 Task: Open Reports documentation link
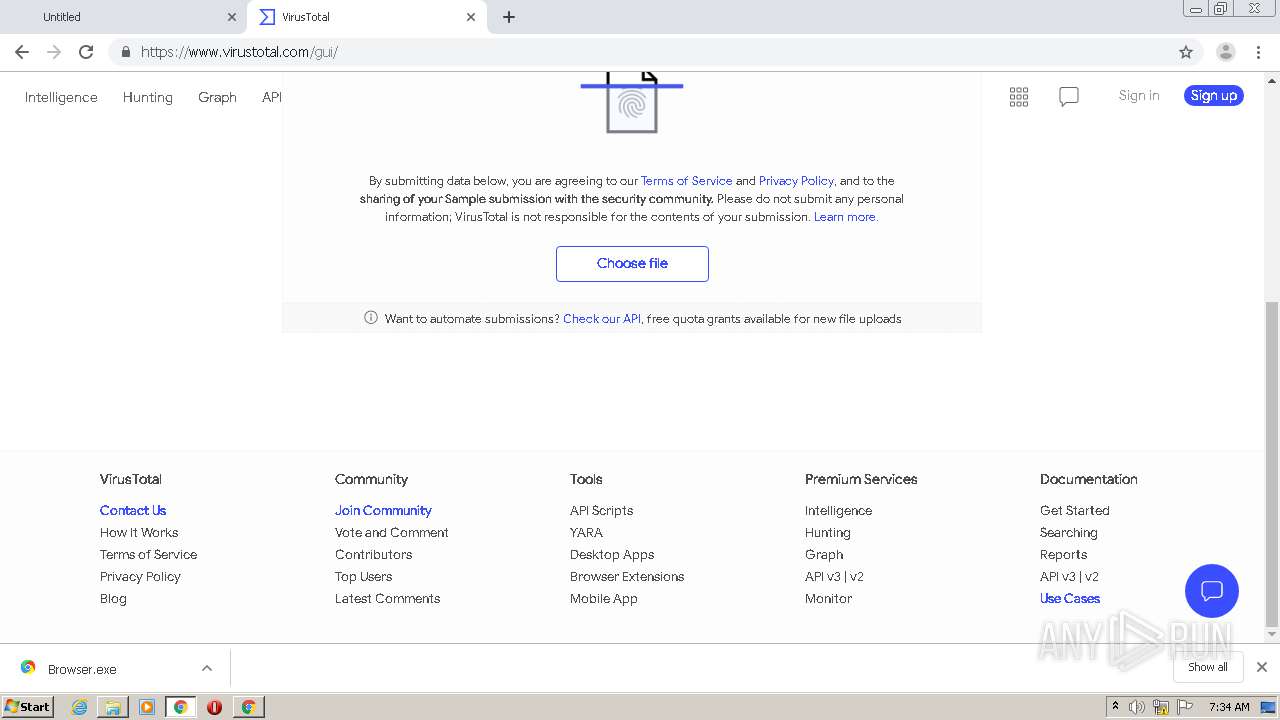tap(1063, 554)
